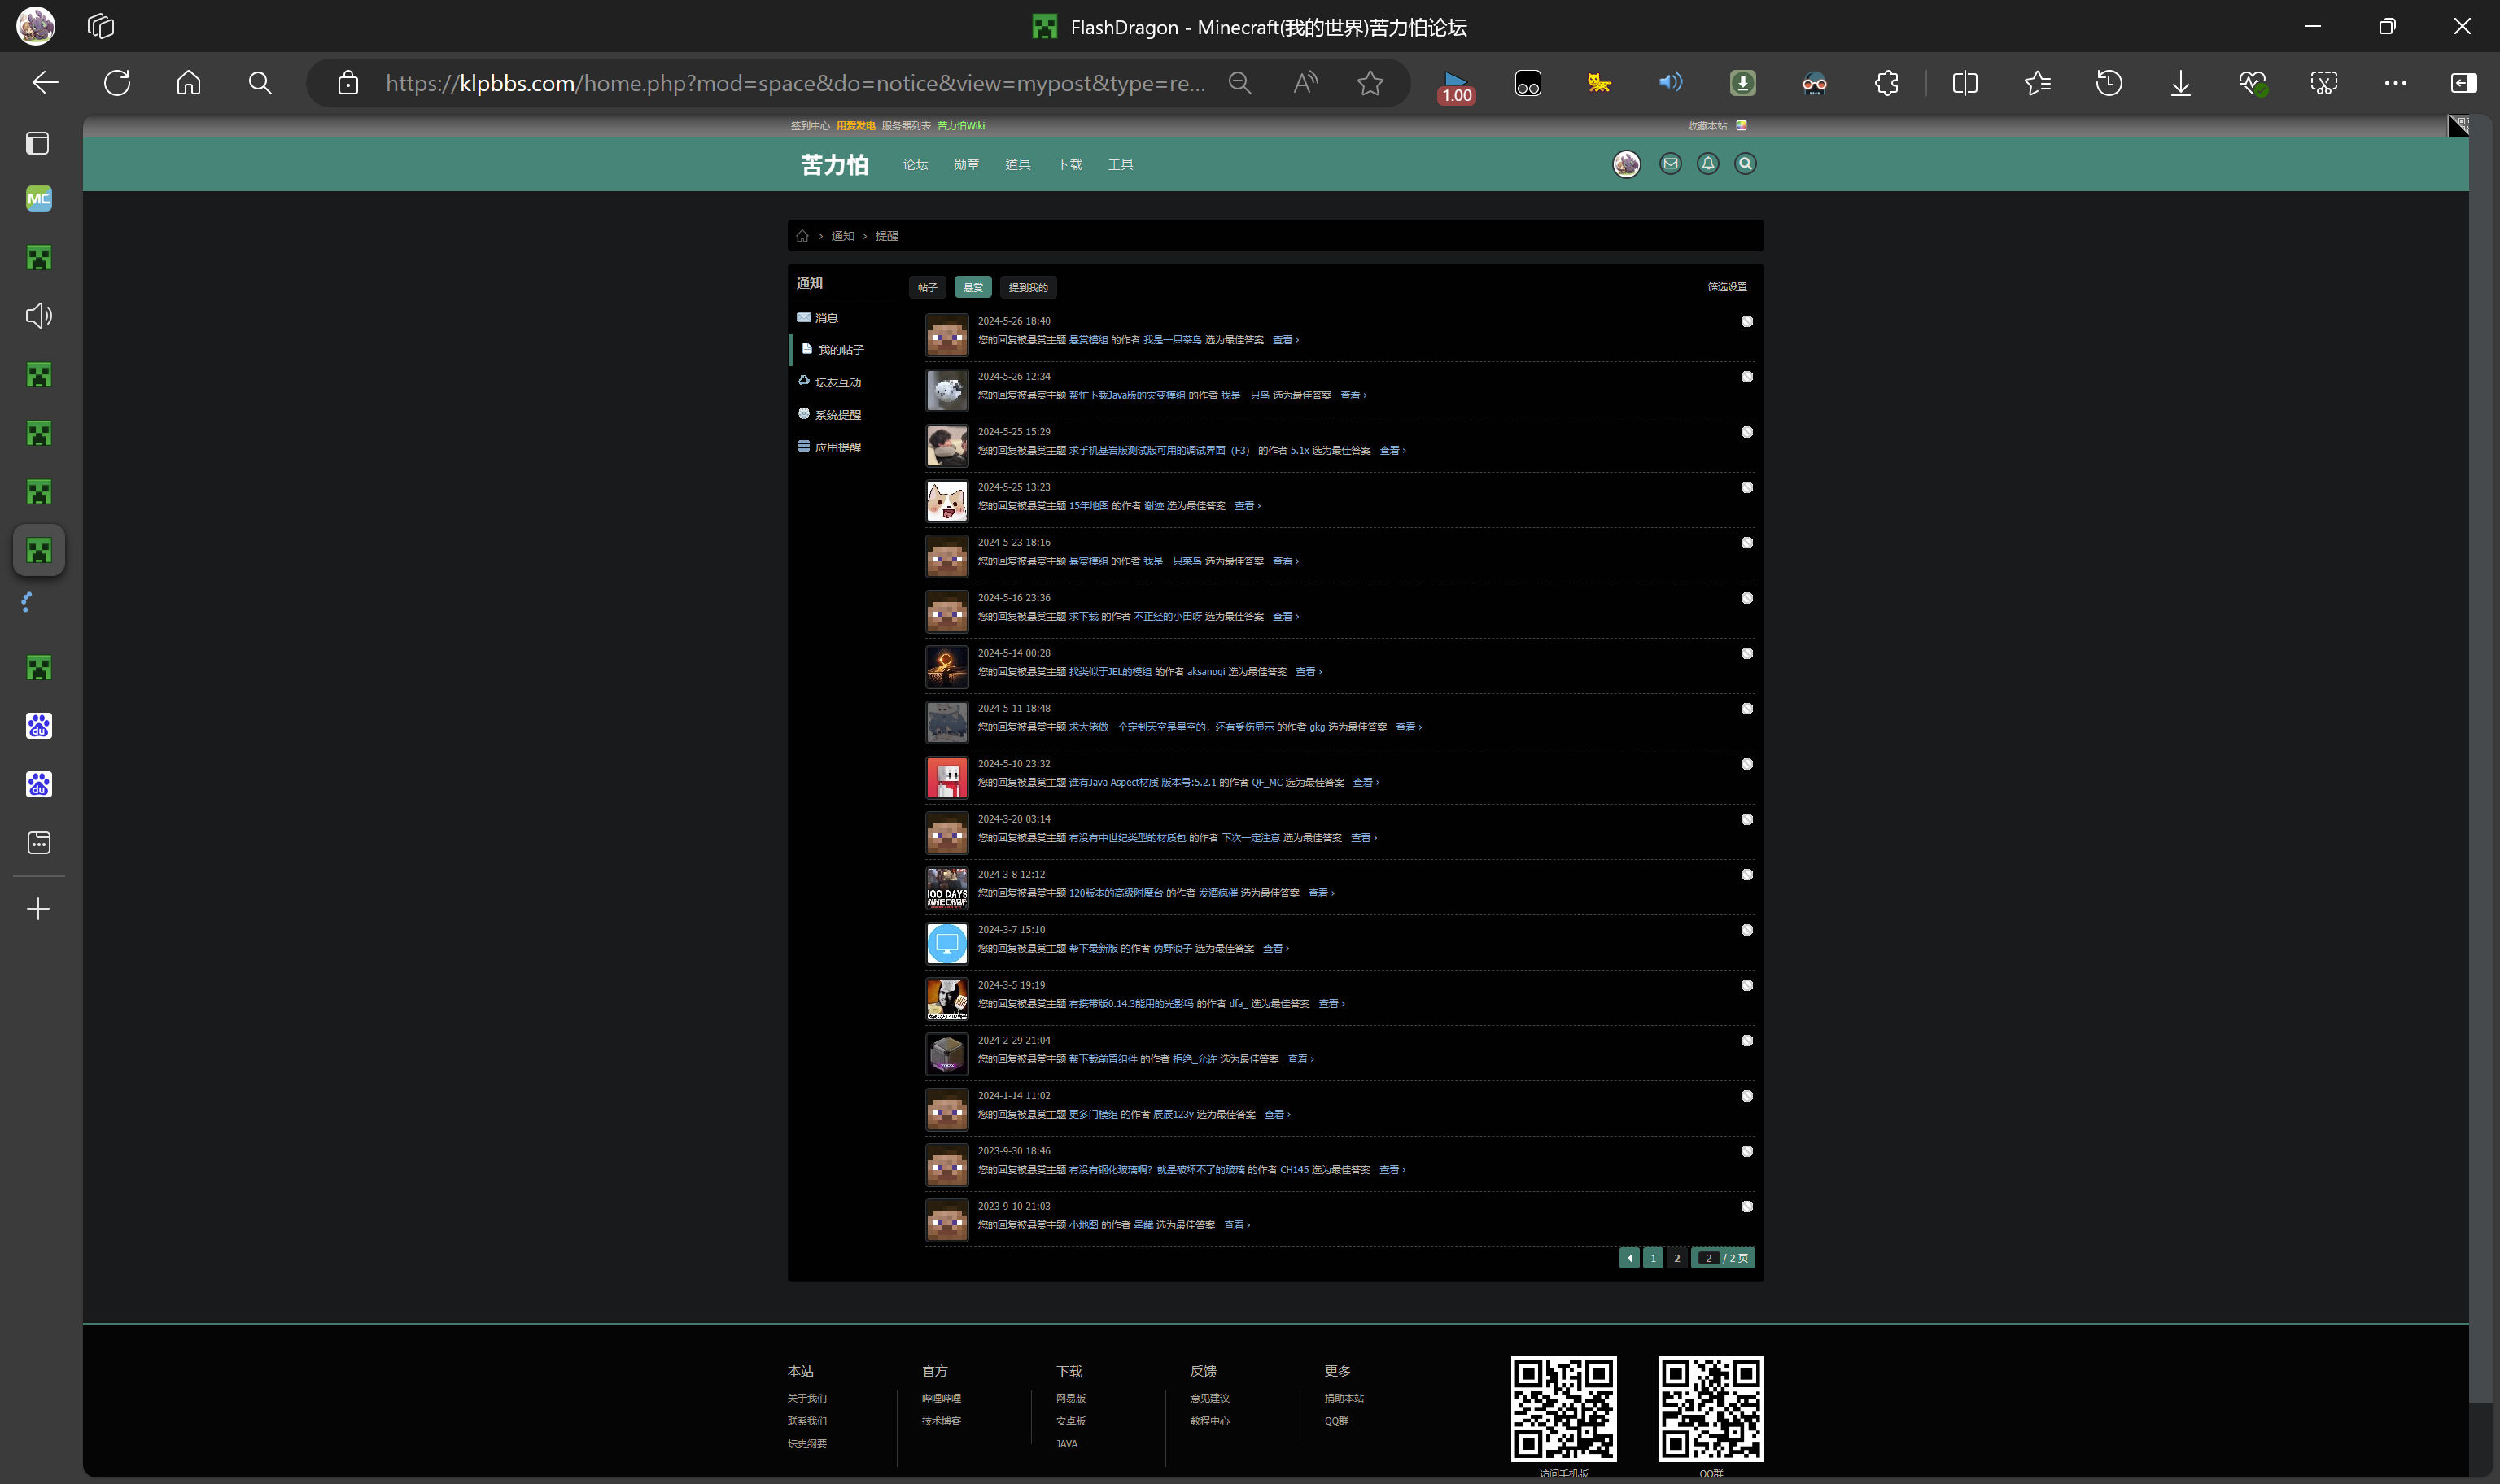2500x1484 pixels.
Task: Go to page 1 of notifications
Action: pos(1653,1258)
